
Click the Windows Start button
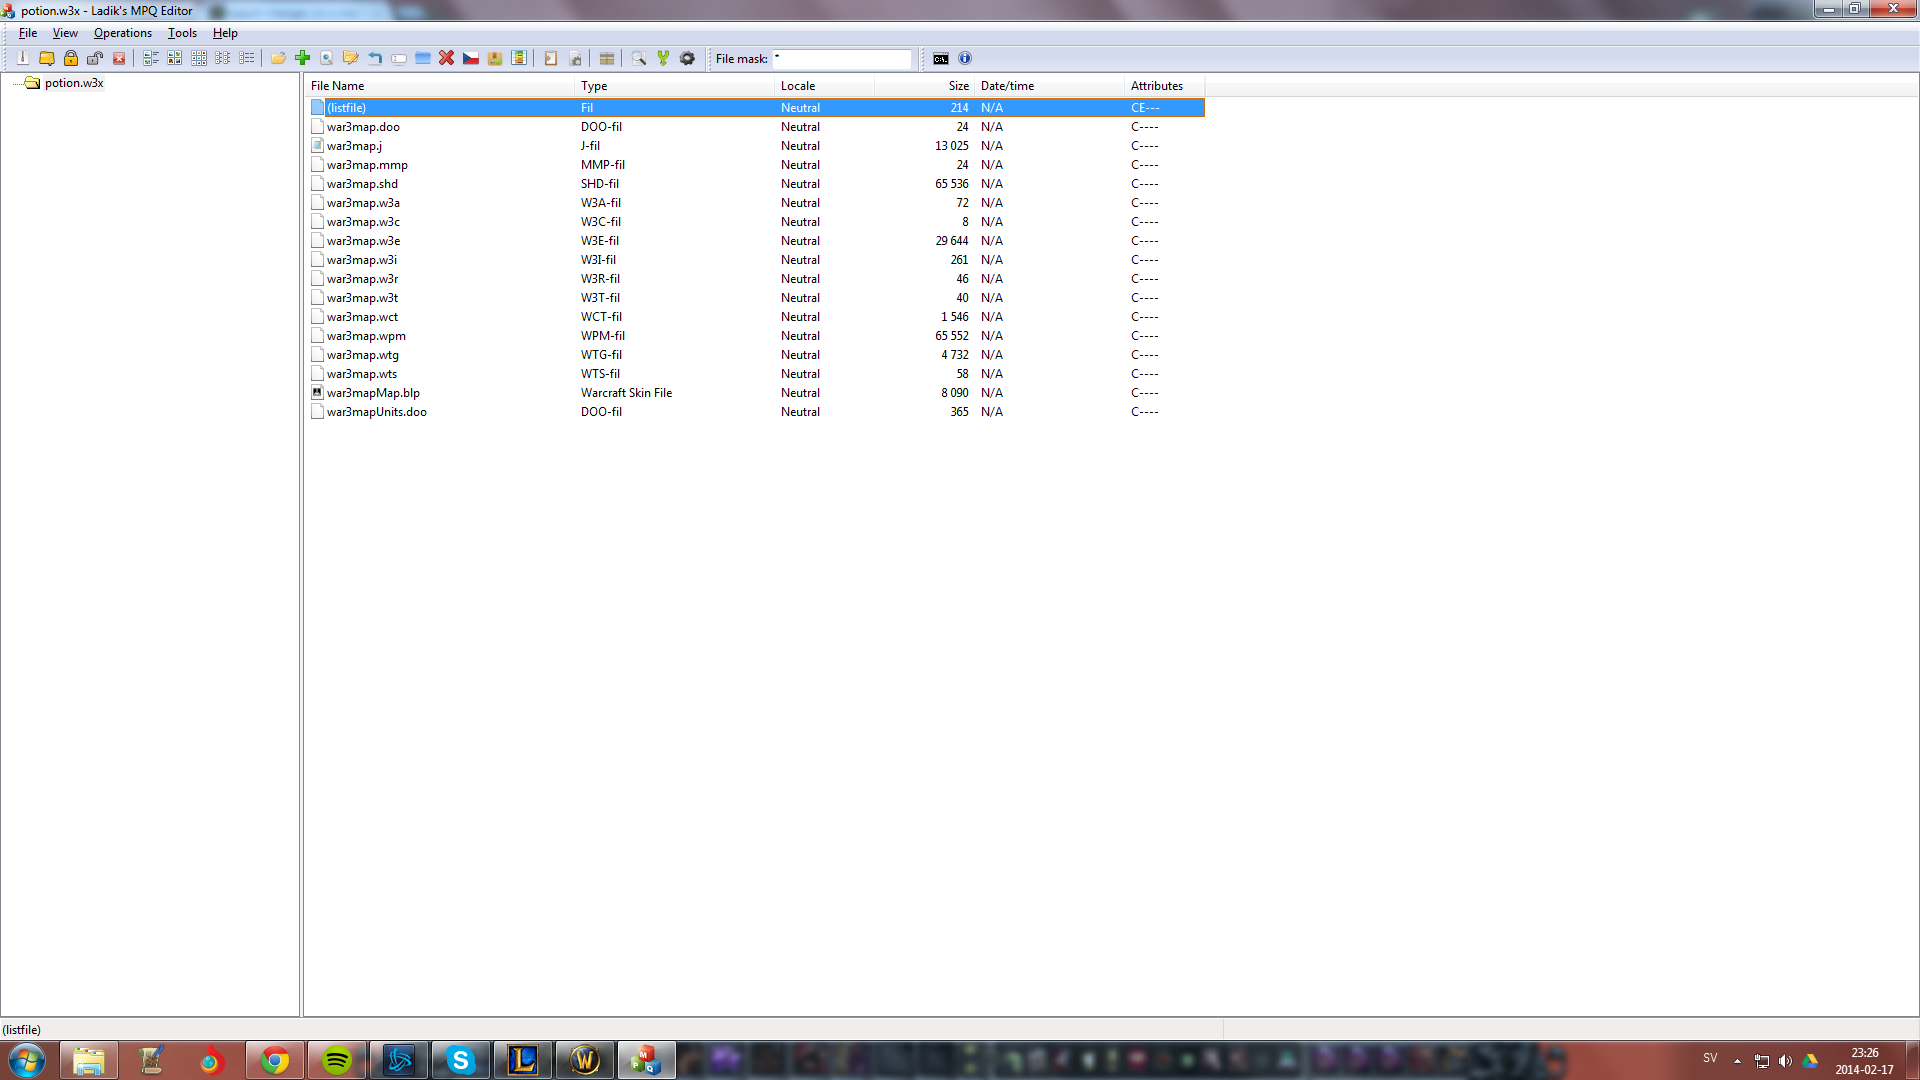[27, 1060]
